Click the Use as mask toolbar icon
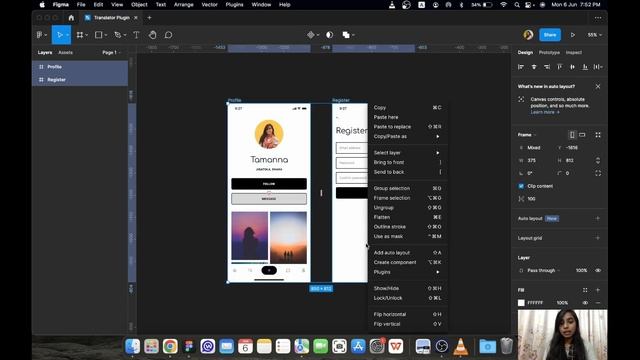Viewport: 640px width, 360px height. pyautogui.click(x=329, y=35)
